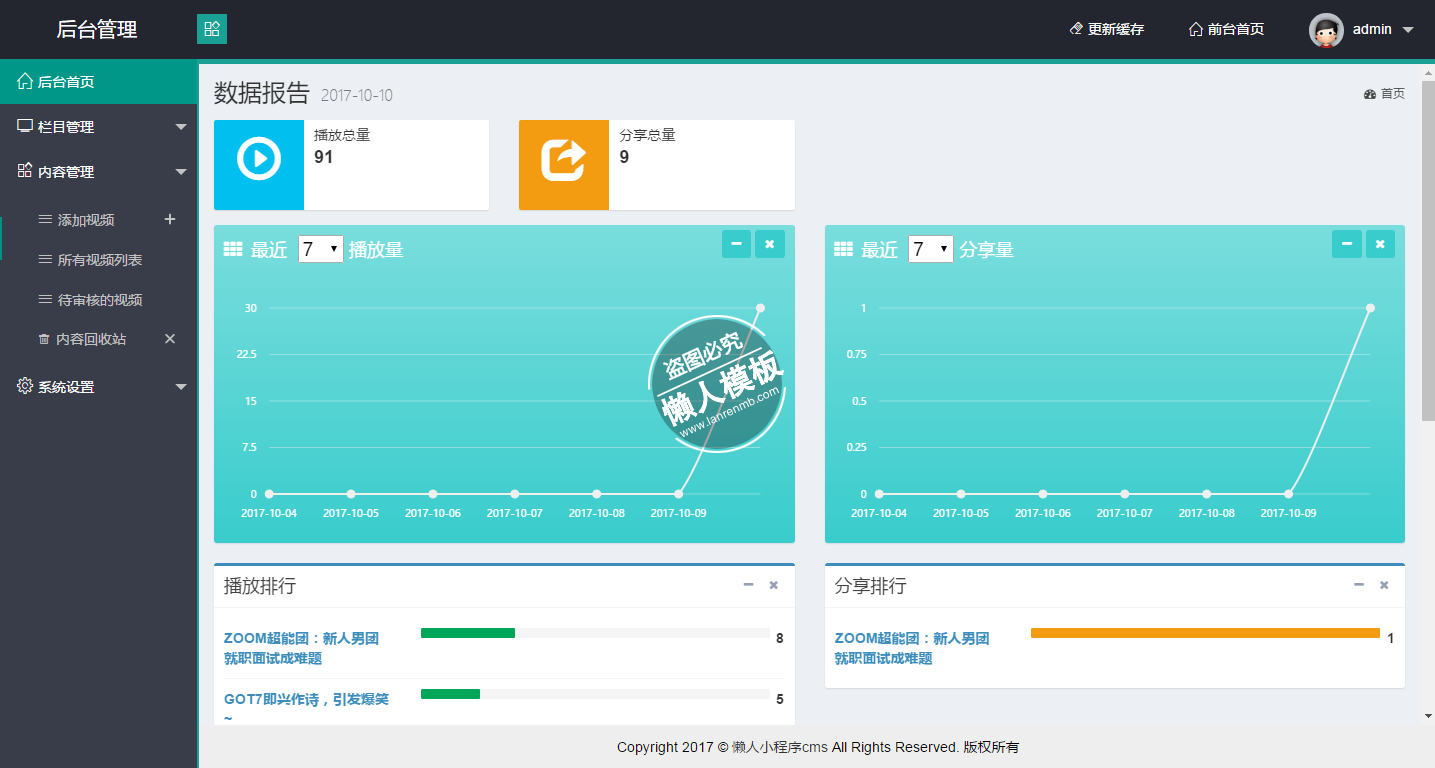The height and width of the screenshot is (768, 1435).
Task: Close the 播放量 chart panel
Action: pyautogui.click(x=770, y=244)
